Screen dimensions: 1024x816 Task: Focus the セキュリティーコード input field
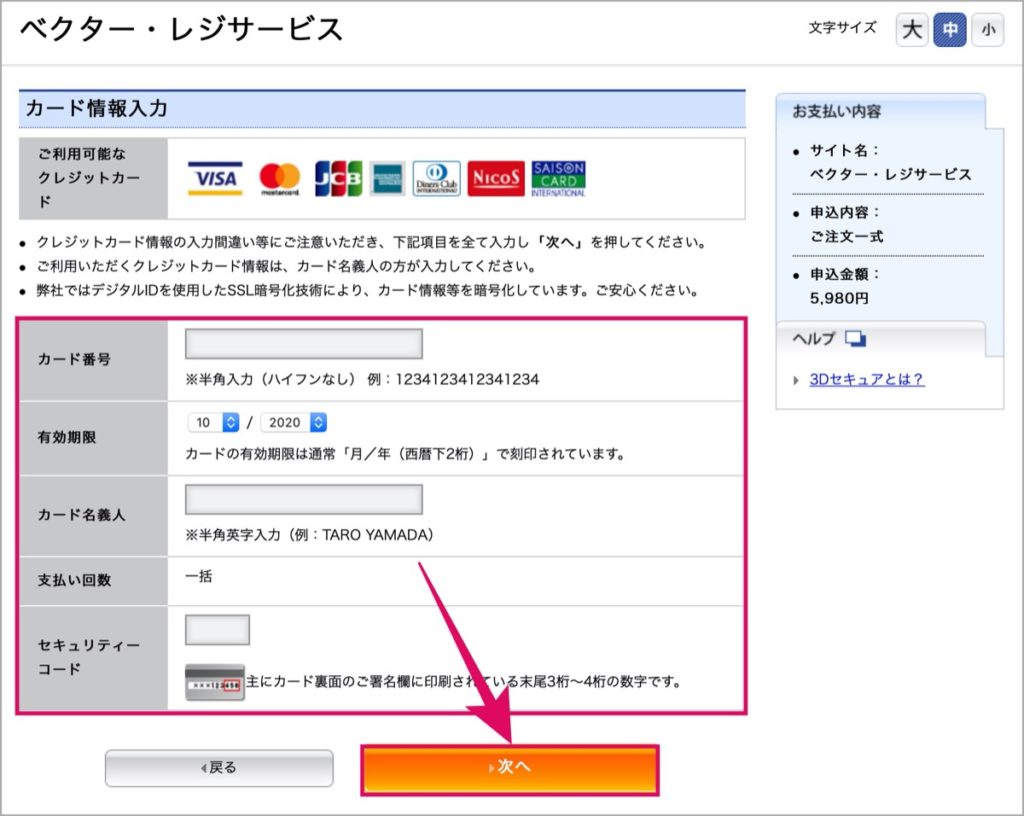[217, 630]
